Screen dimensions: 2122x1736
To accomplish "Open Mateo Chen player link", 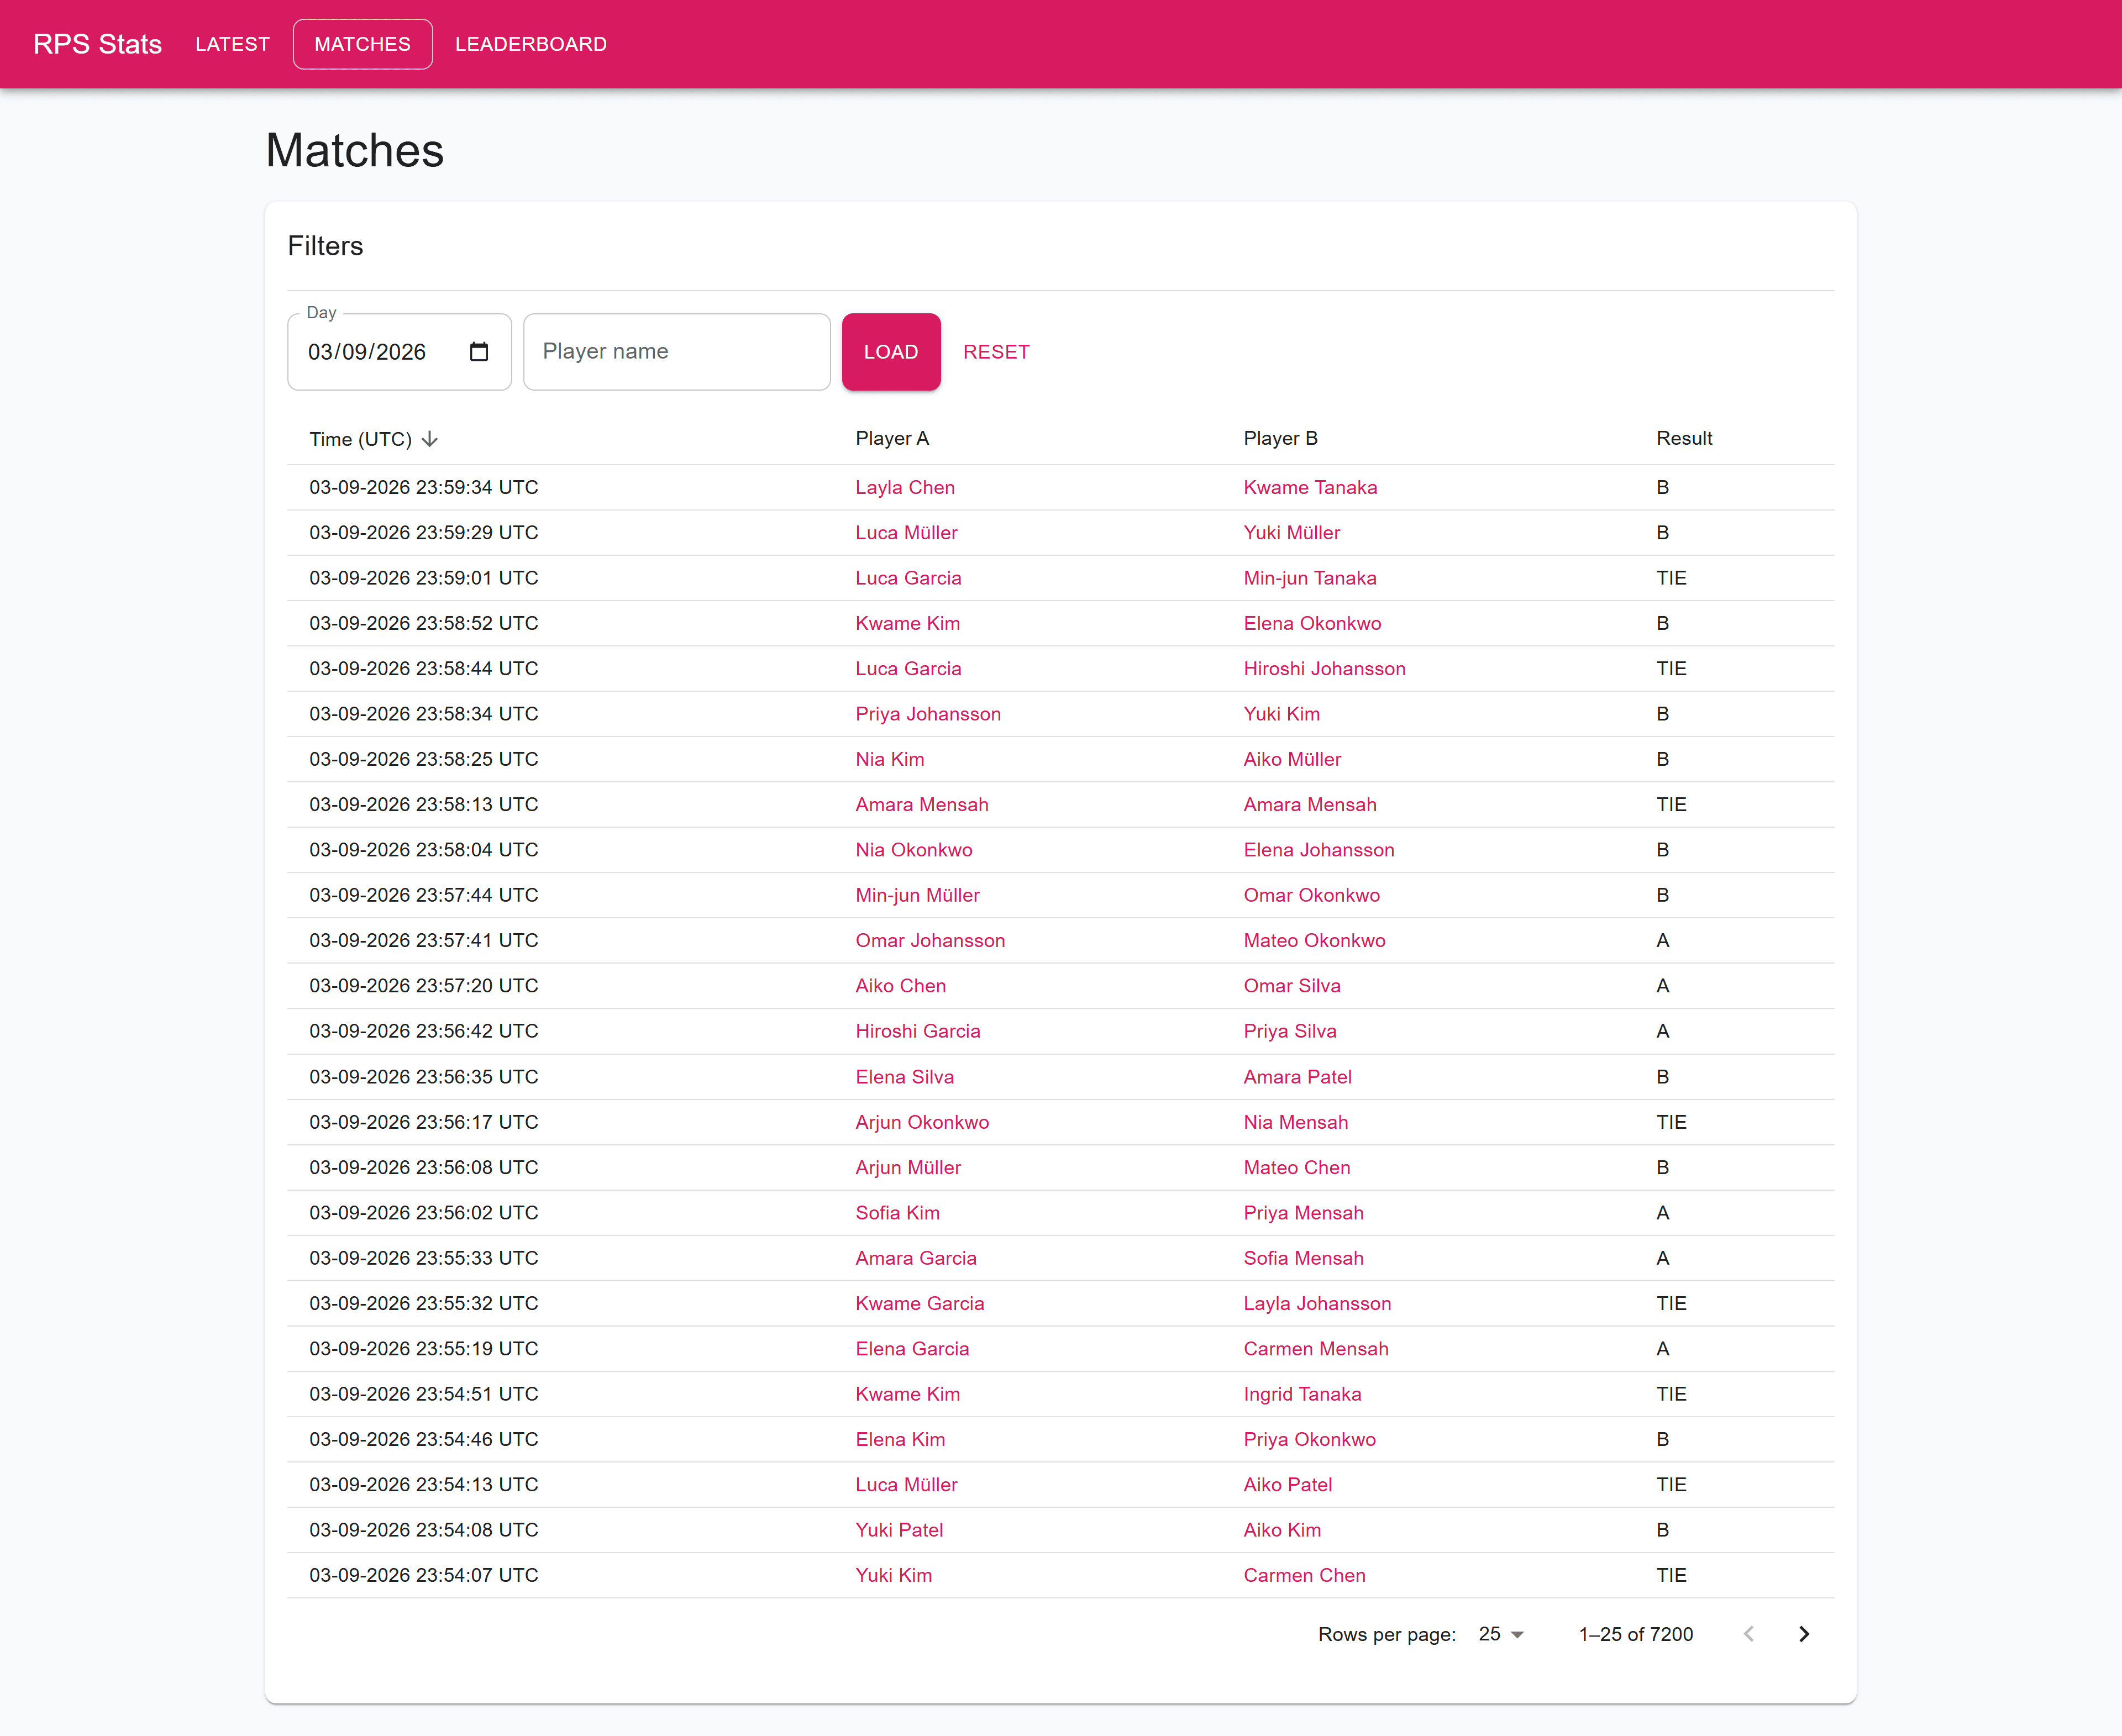I will [1297, 1167].
